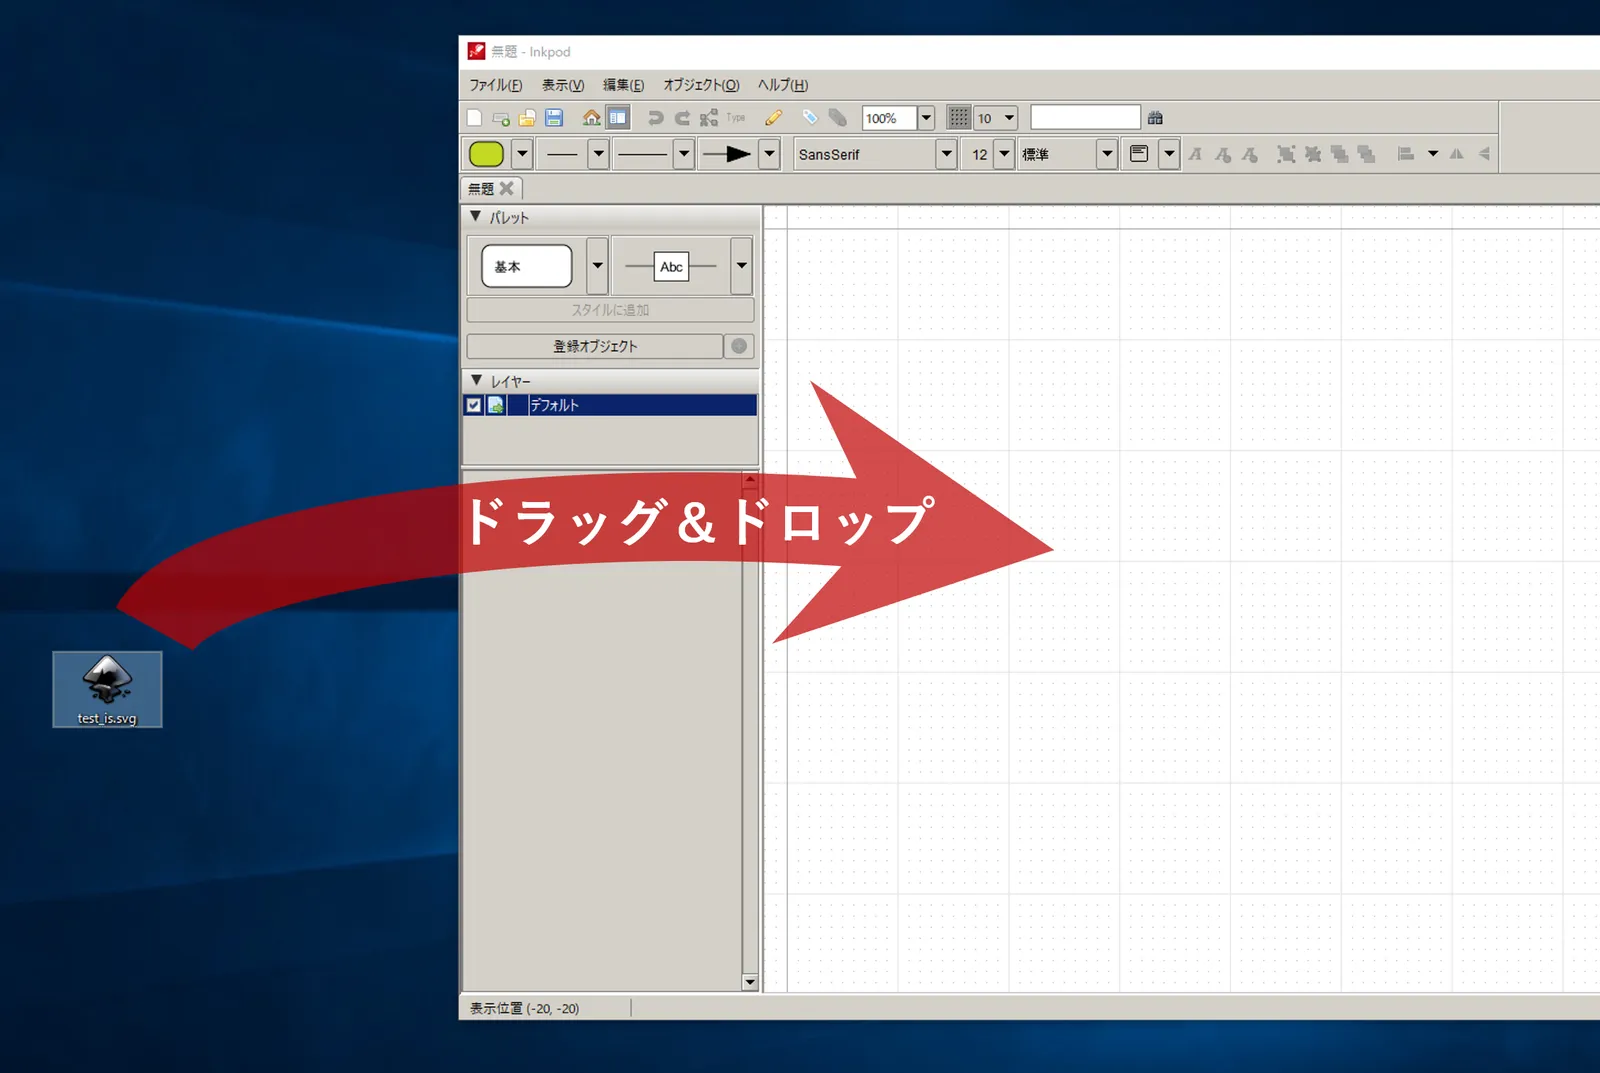Click the Type toolbar icon
The width and height of the screenshot is (1600, 1073).
coord(736,118)
